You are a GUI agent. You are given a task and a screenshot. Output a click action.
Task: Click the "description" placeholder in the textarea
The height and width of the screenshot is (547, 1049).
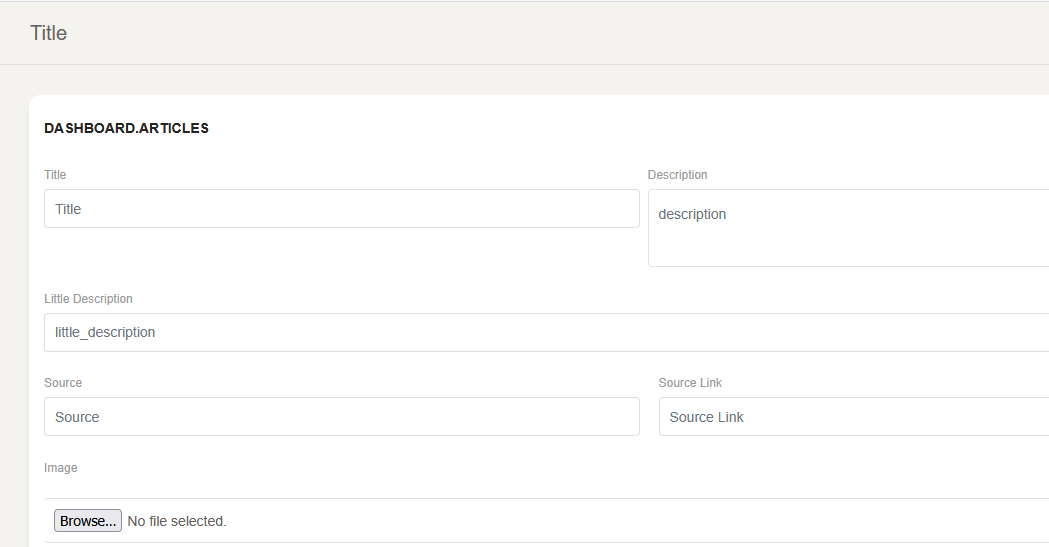click(x=692, y=214)
